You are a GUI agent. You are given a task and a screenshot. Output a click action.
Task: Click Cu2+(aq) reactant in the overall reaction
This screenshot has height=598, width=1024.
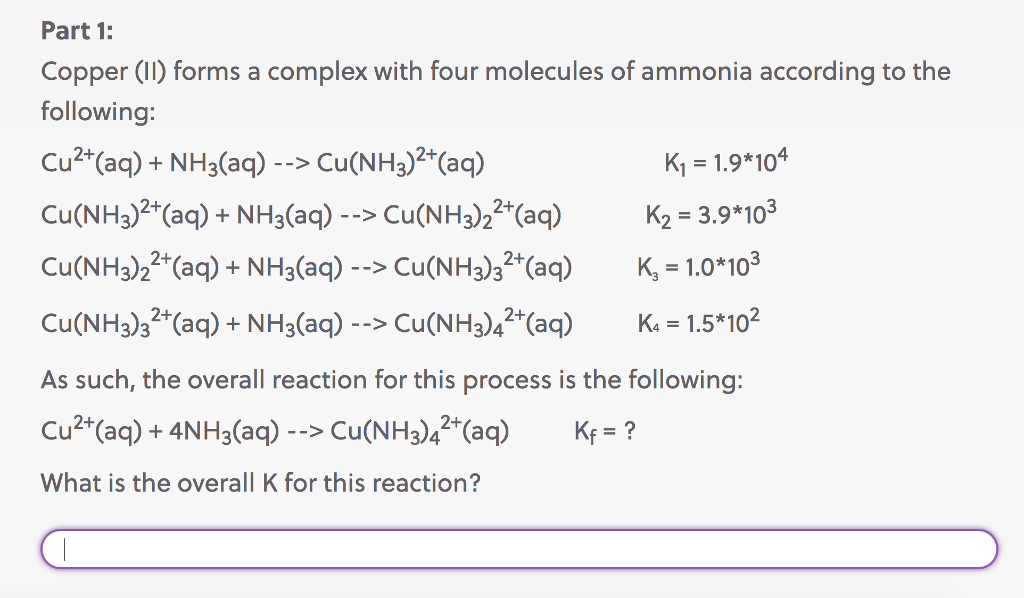click(x=91, y=431)
